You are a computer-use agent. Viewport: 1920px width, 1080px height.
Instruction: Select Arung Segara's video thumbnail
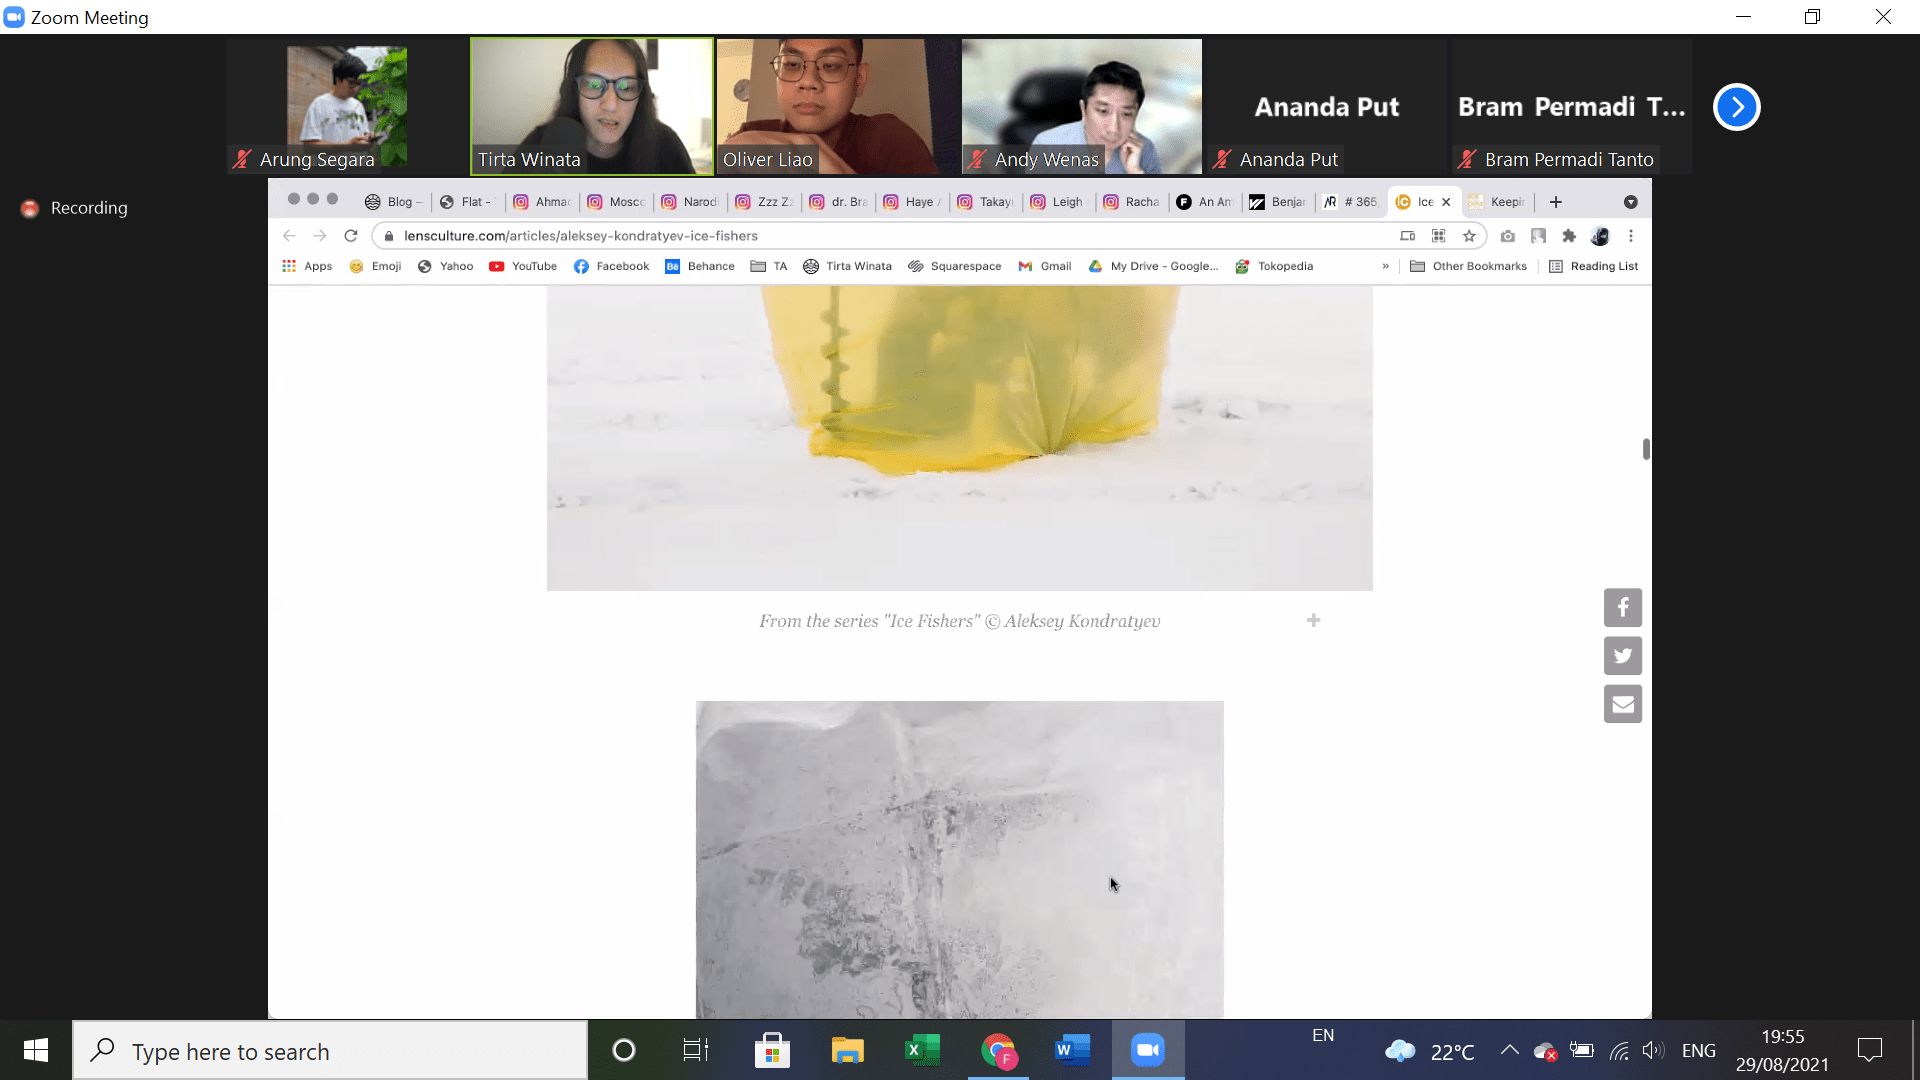[347, 106]
